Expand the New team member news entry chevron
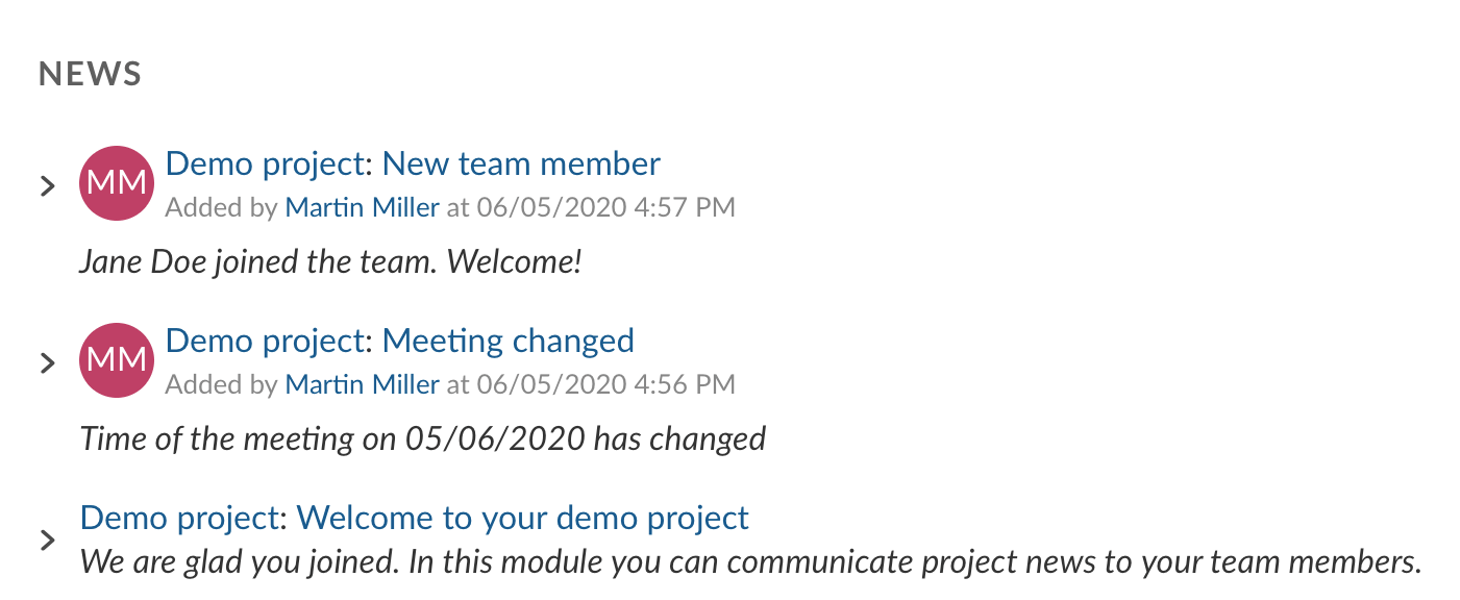The height and width of the screenshot is (600, 1460). (x=47, y=186)
